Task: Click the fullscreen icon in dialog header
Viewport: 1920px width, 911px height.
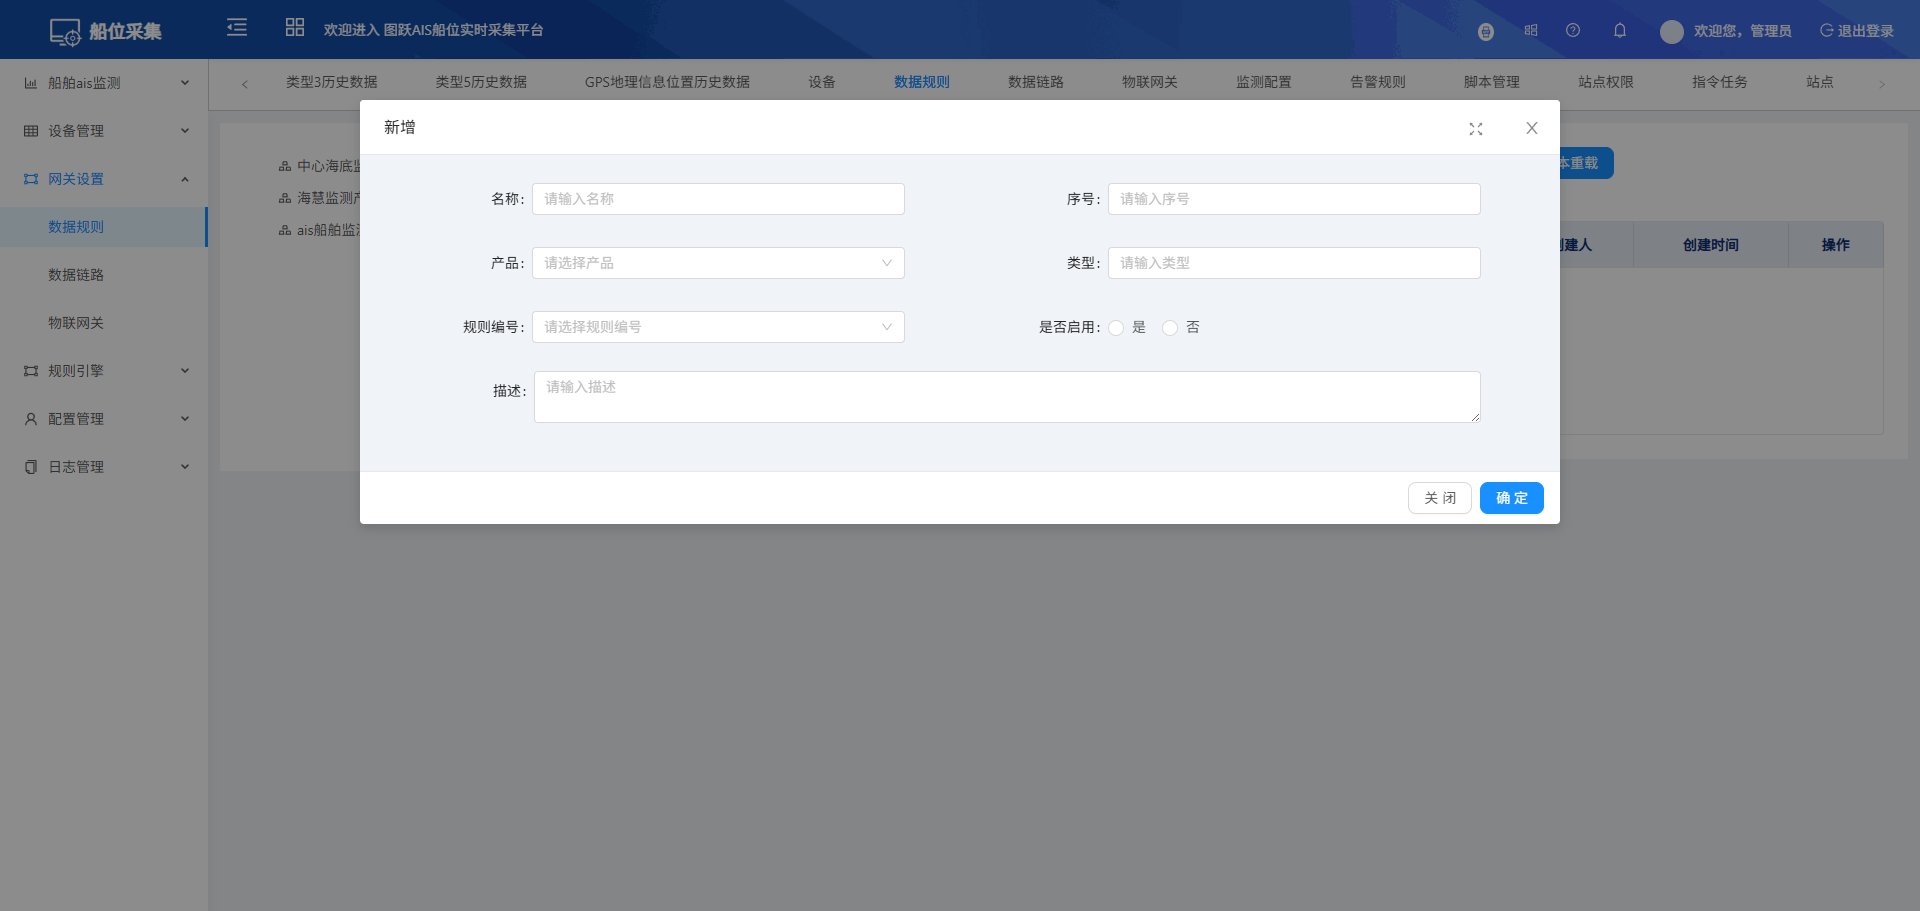Action: point(1475,129)
